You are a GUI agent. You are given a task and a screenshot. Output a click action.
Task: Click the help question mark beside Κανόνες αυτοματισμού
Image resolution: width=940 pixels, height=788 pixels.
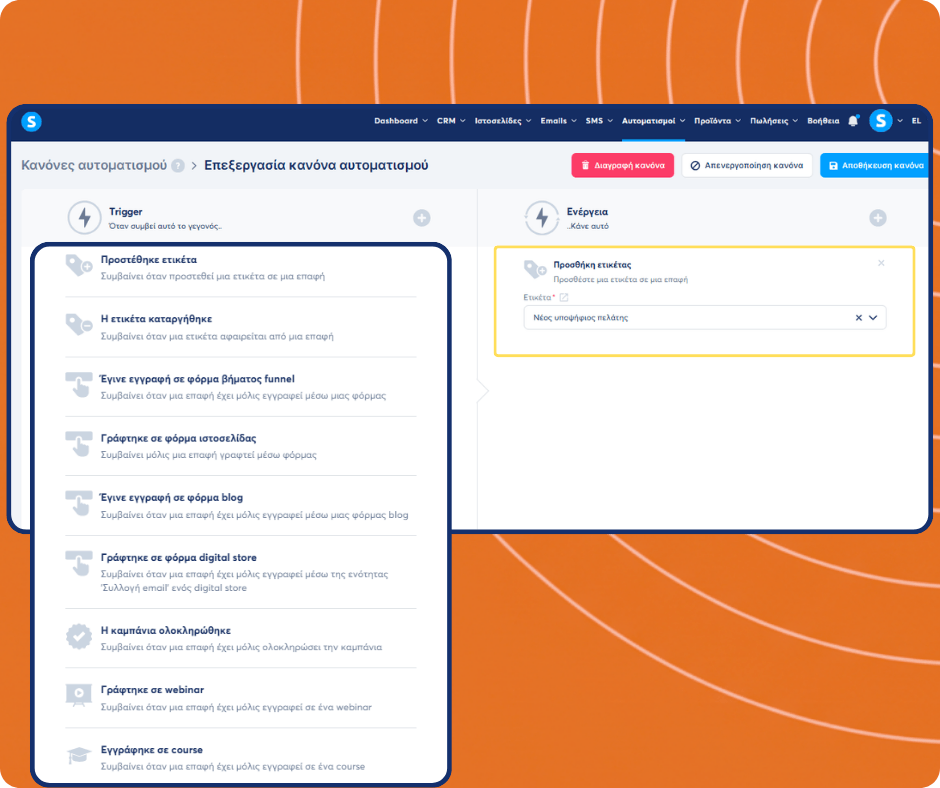178,166
